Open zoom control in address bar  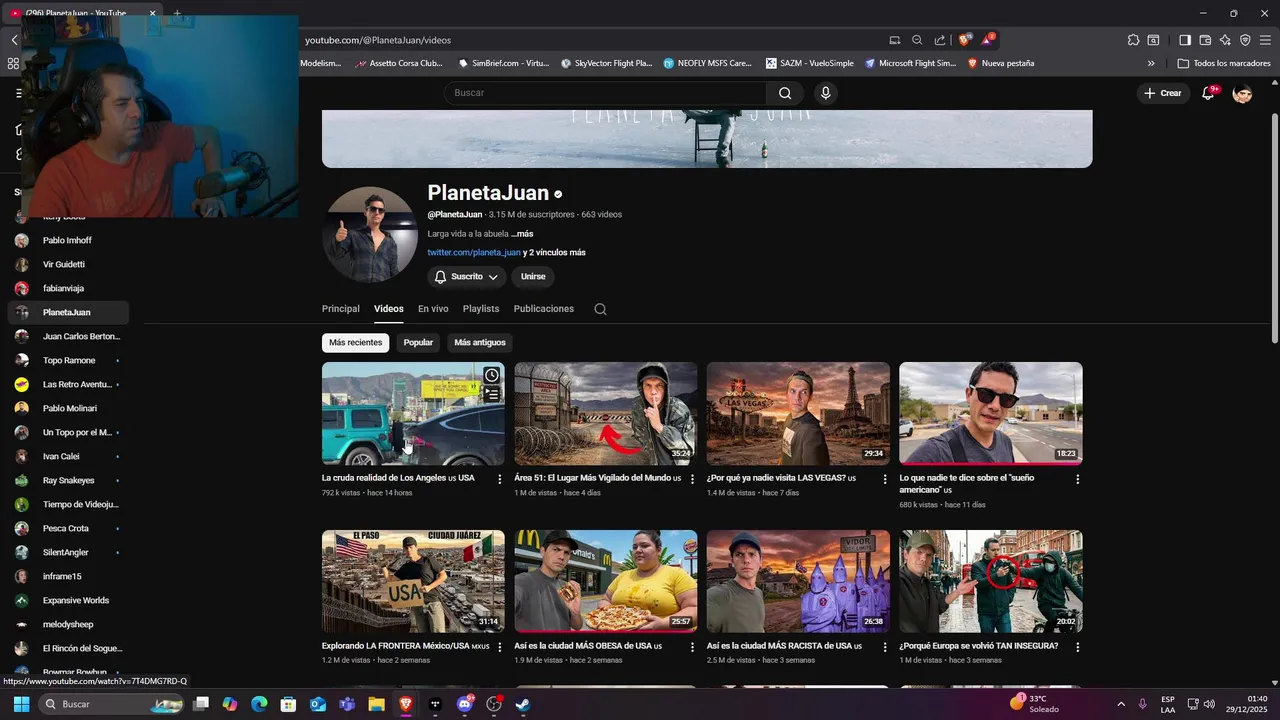(x=917, y=40)
